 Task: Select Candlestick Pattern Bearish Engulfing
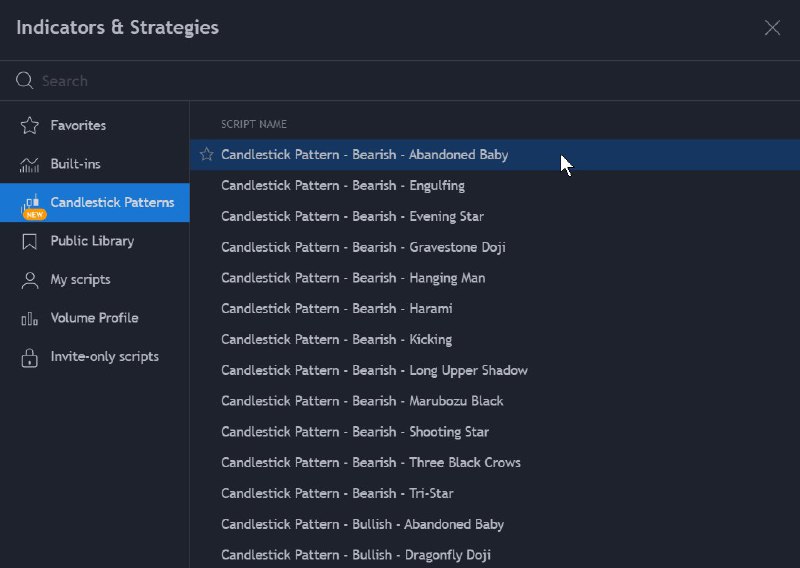495,186
